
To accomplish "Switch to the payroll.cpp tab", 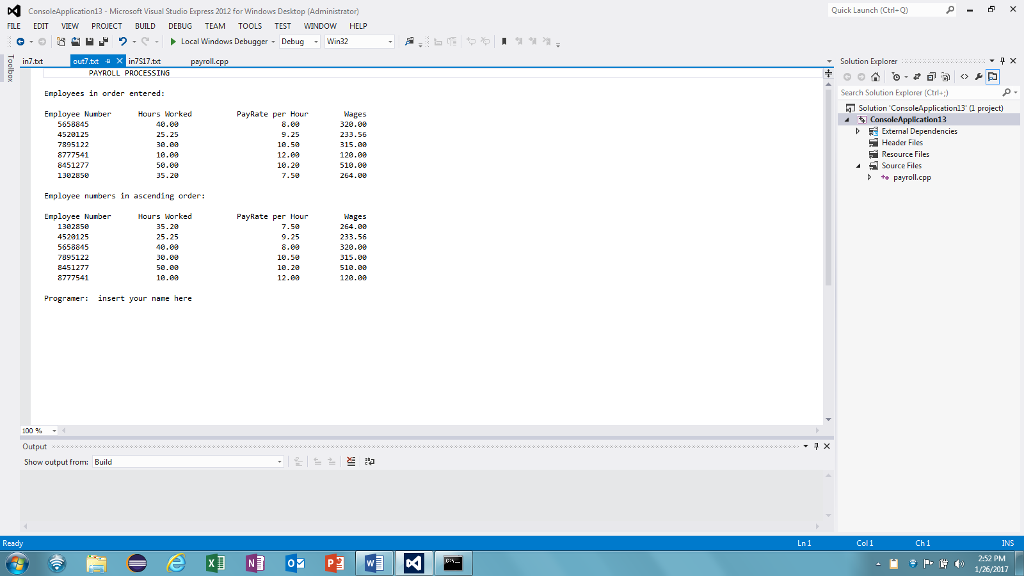I will [x=210, y=60].
